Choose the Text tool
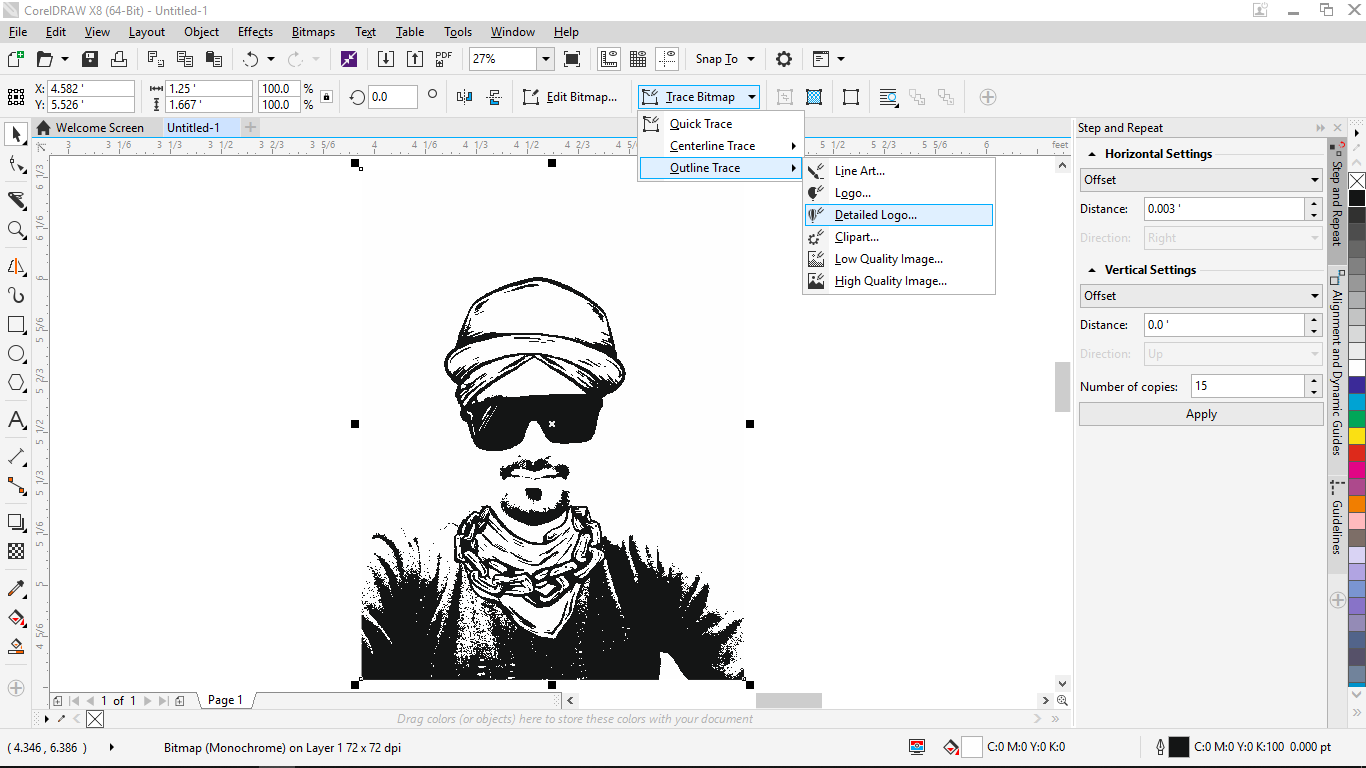The width and height of the screenshot is (1366, 768). (x=16, y=420)
